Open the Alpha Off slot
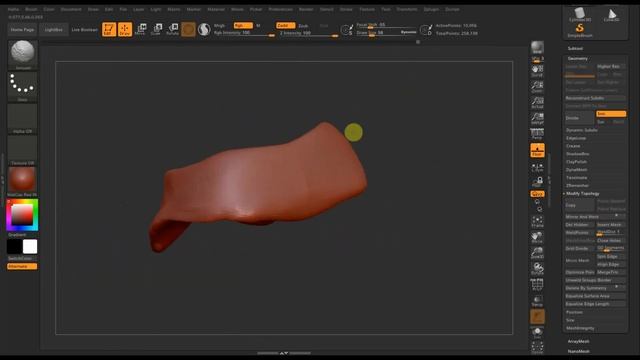 pyautogui.click(x=22, y=118)
